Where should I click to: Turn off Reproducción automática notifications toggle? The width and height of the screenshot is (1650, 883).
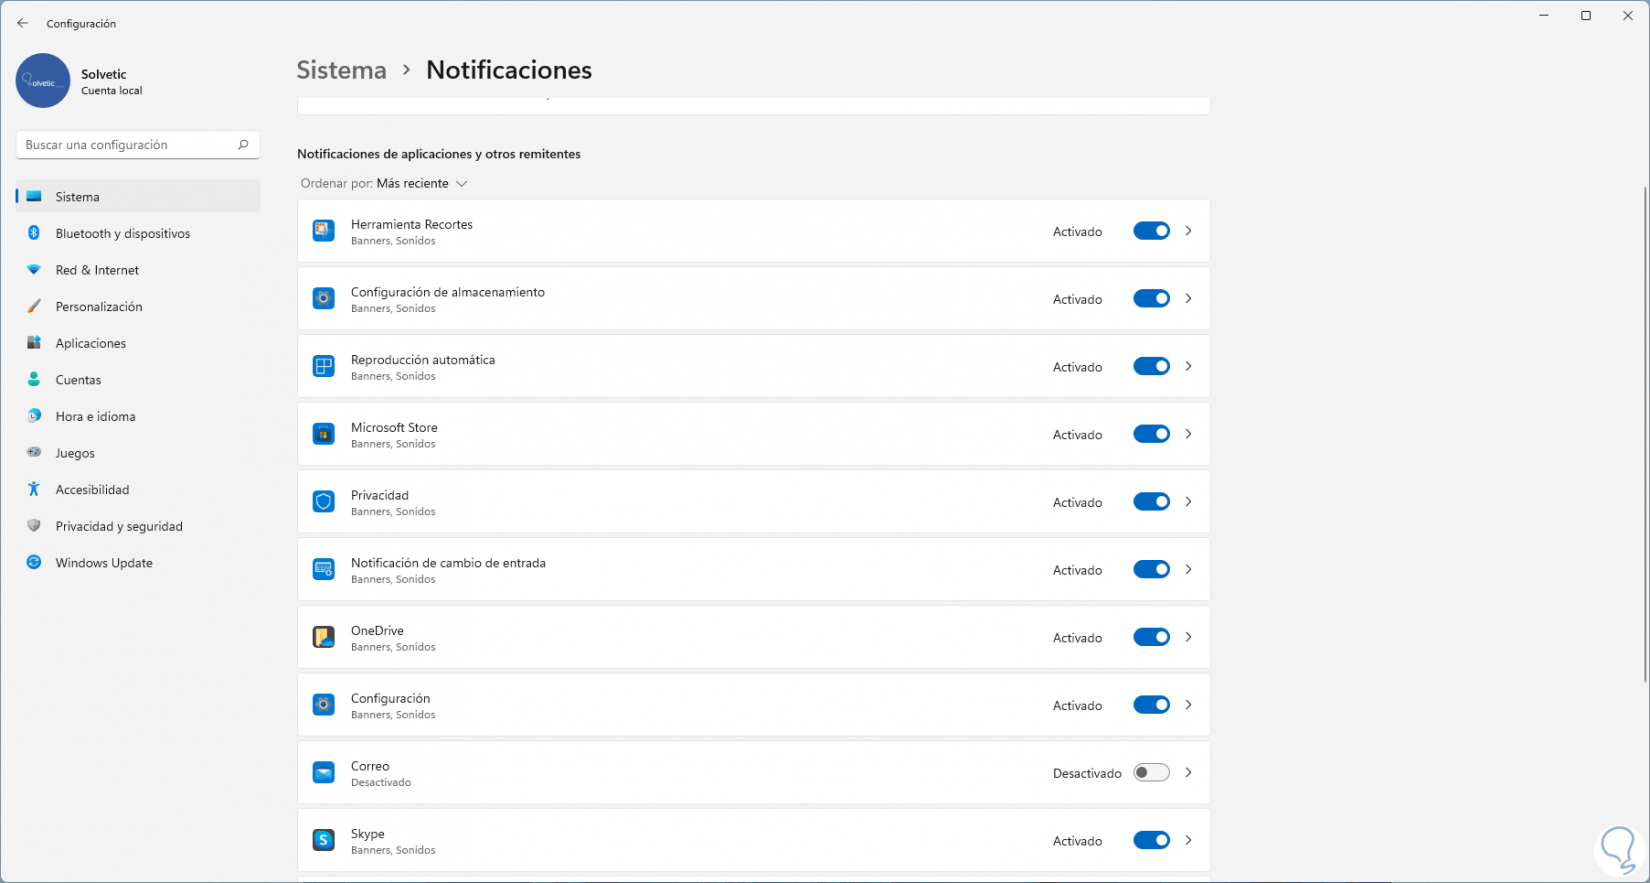(x=1151, y=366)
